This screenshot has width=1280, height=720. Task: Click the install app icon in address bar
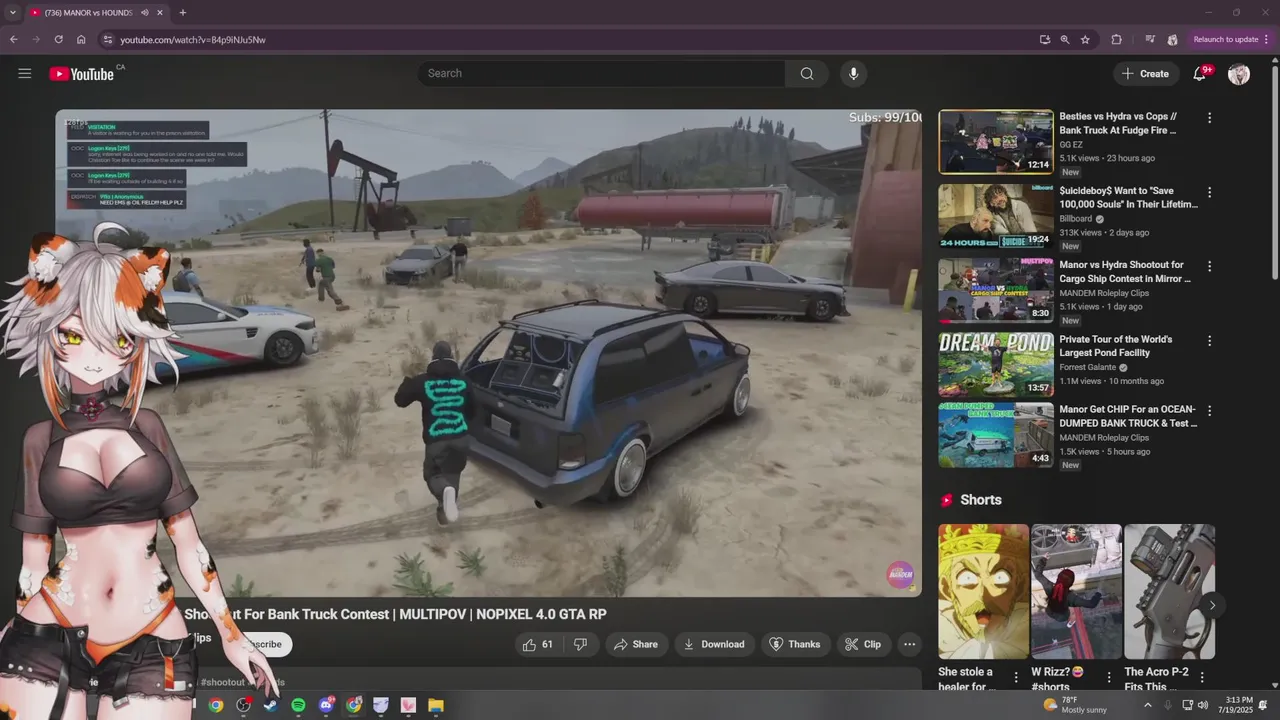(x=1045, y=39)
